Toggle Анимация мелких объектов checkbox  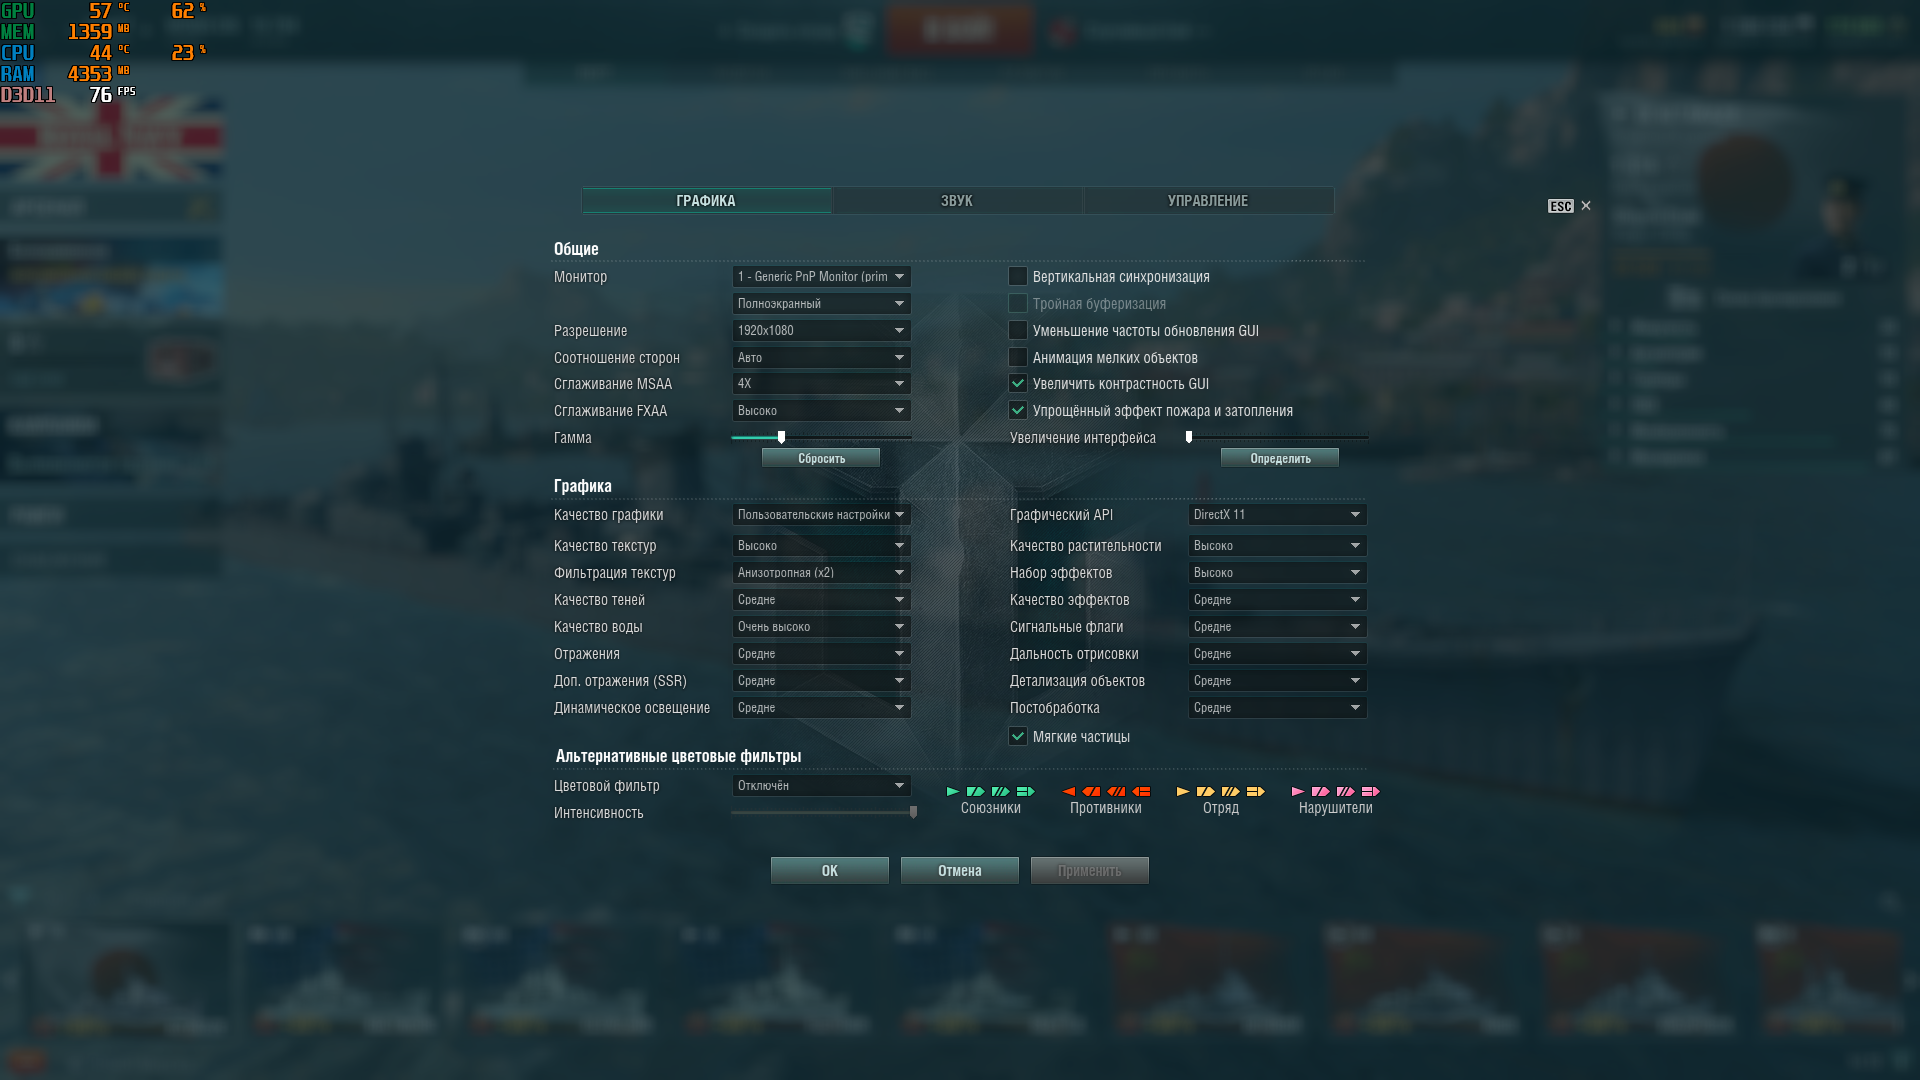(x=1018, y=357)
